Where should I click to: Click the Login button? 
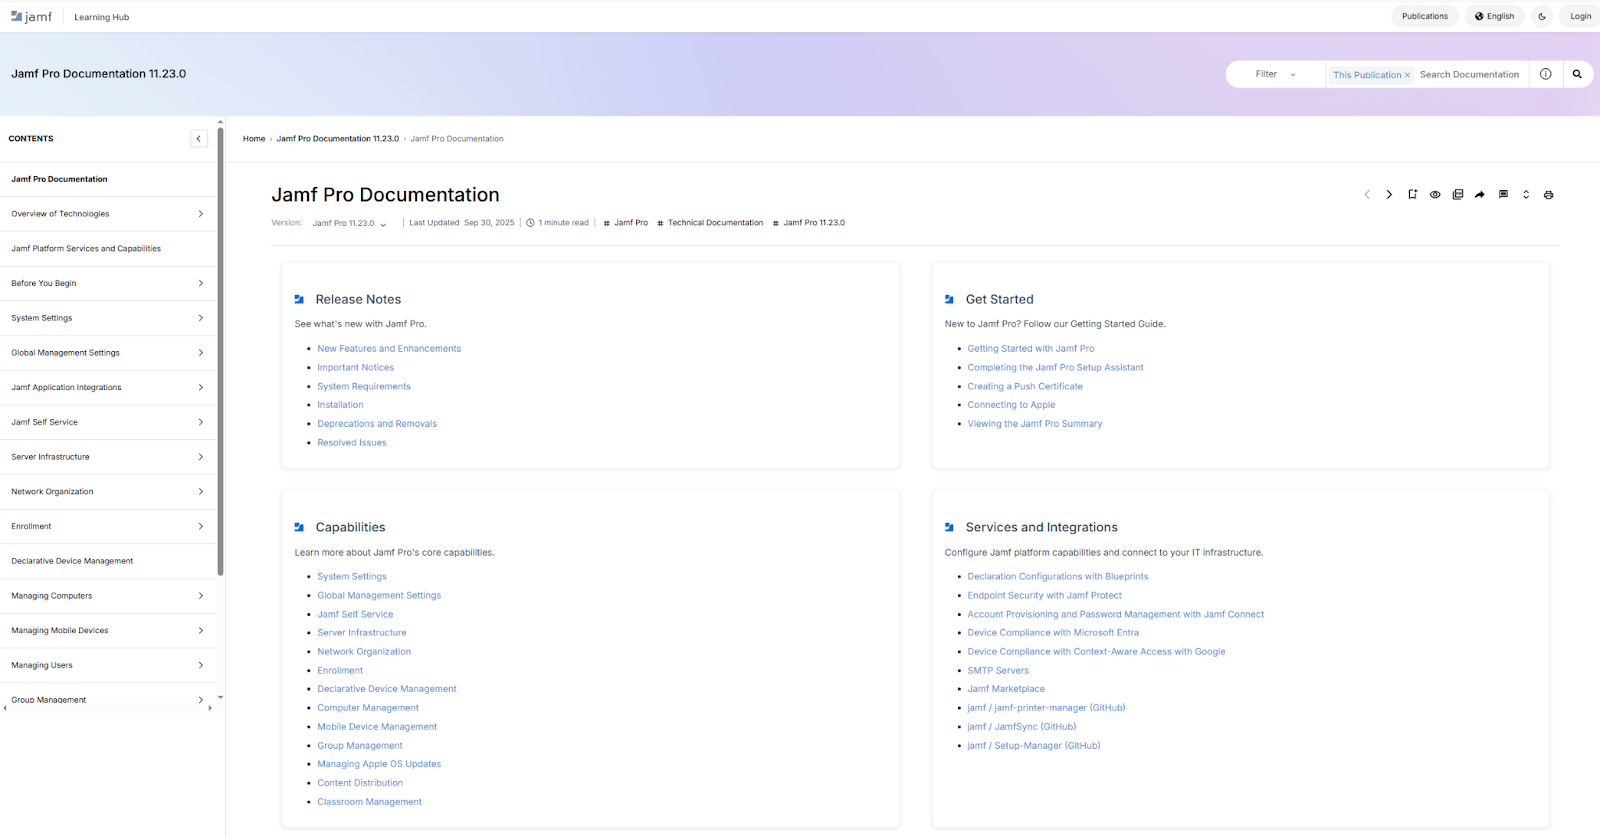(x=1580, y=16)
